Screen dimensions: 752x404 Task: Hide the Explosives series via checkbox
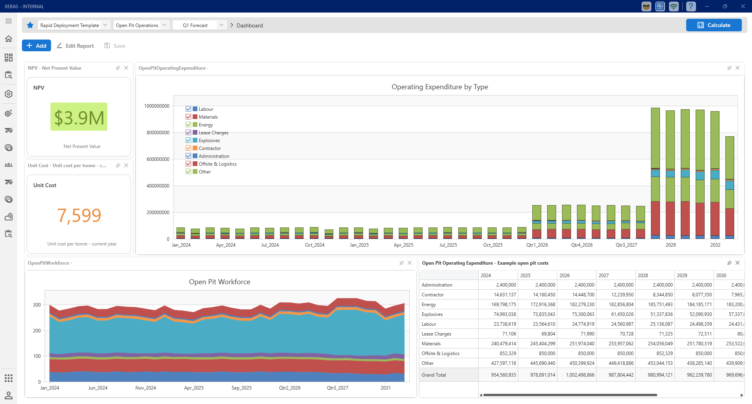[188, 140]
